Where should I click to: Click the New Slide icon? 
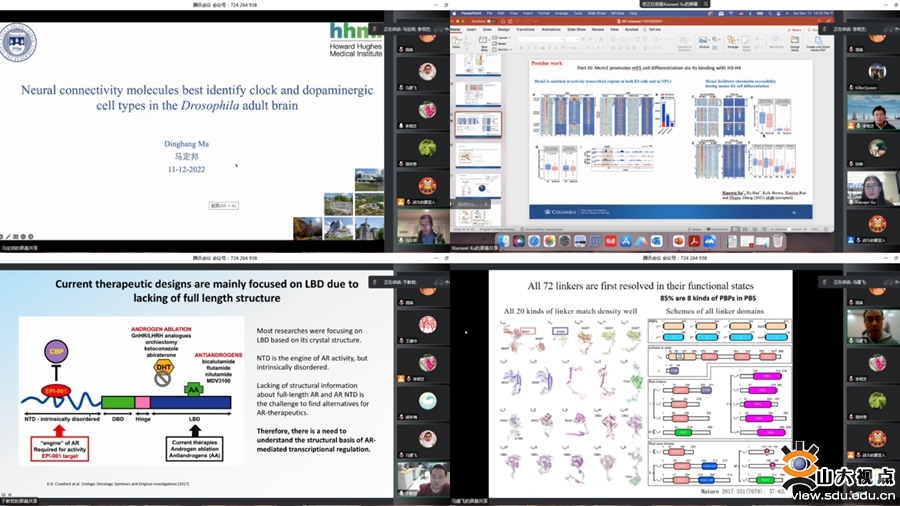[485, 42]
